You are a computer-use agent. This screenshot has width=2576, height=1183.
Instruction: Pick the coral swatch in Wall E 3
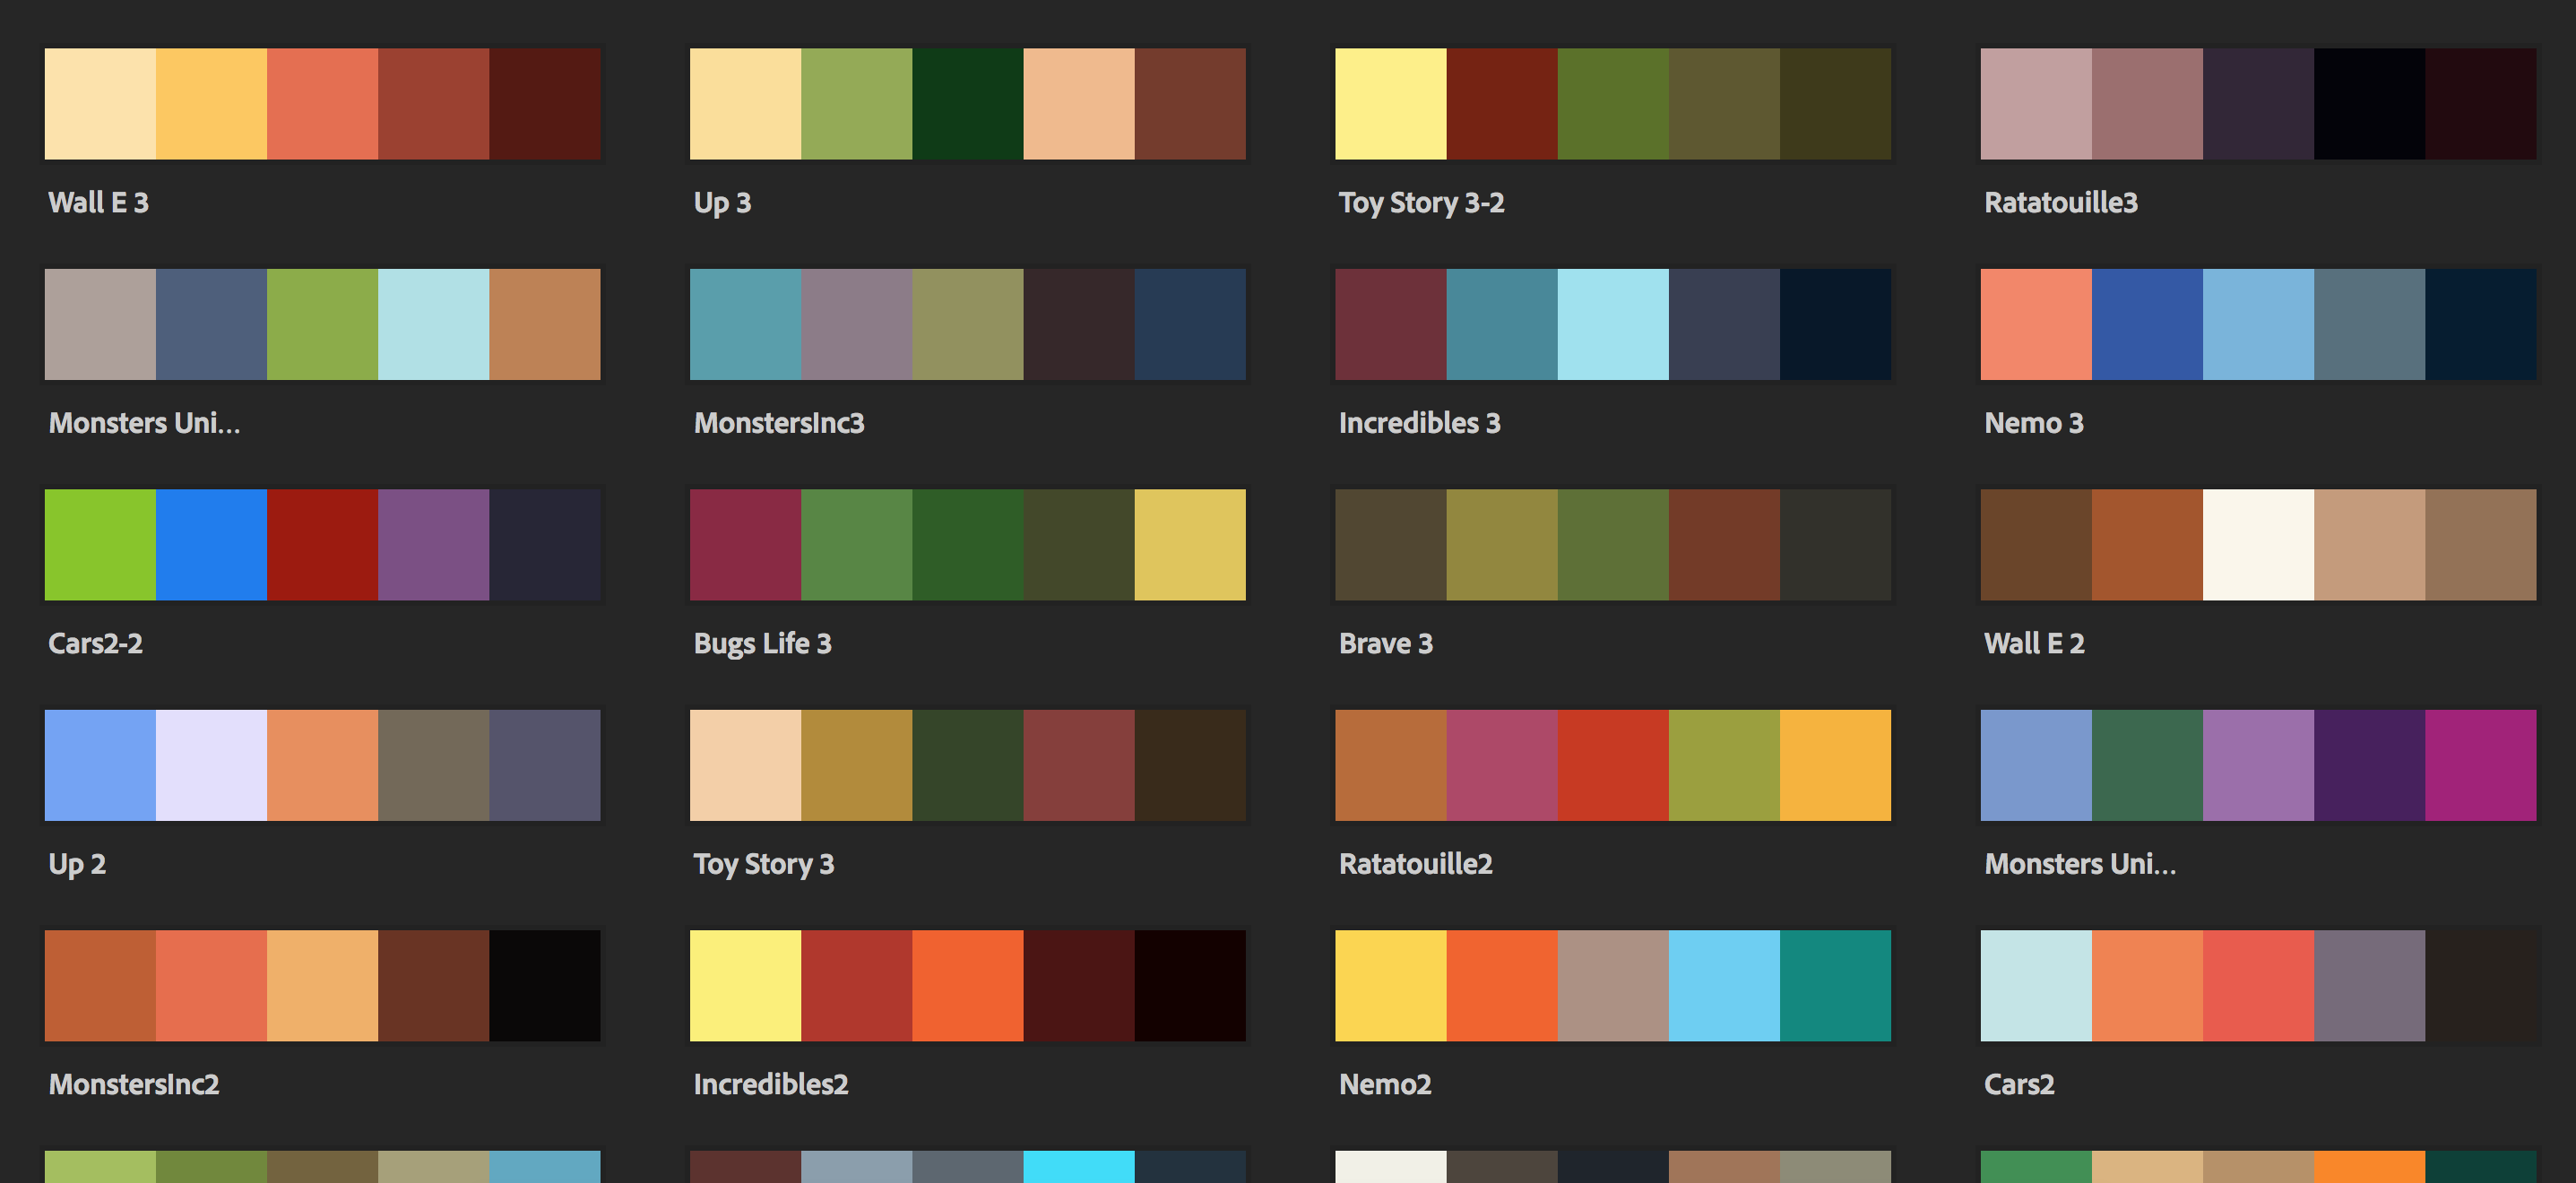[x=322, y=104]
